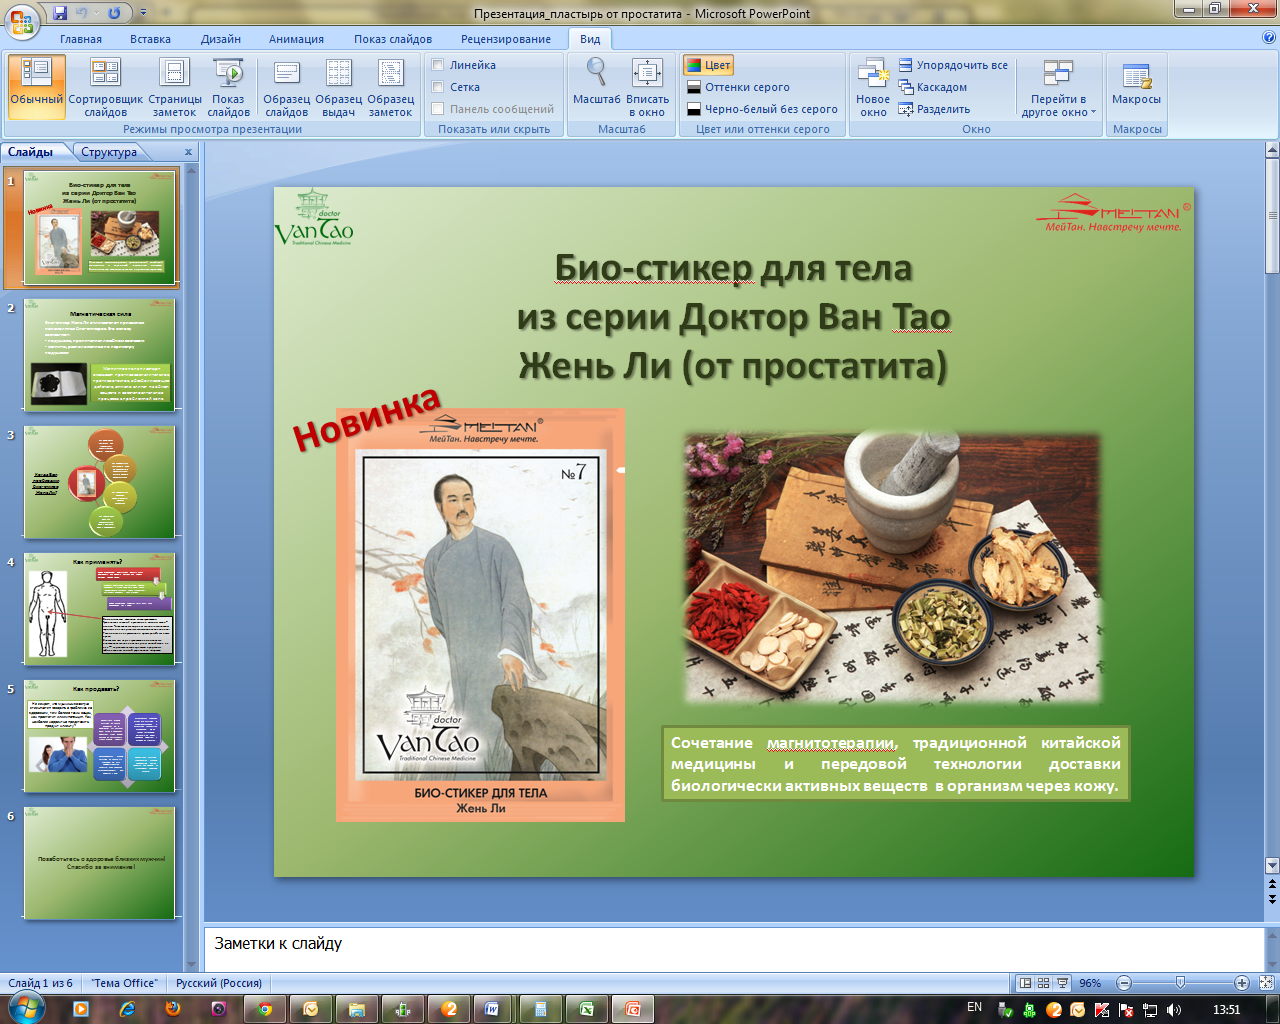The width and height of the screenshot is (1280, 1024).
Task: Redo action in Quick Access Toolbar
Action: tap(113, 13)
